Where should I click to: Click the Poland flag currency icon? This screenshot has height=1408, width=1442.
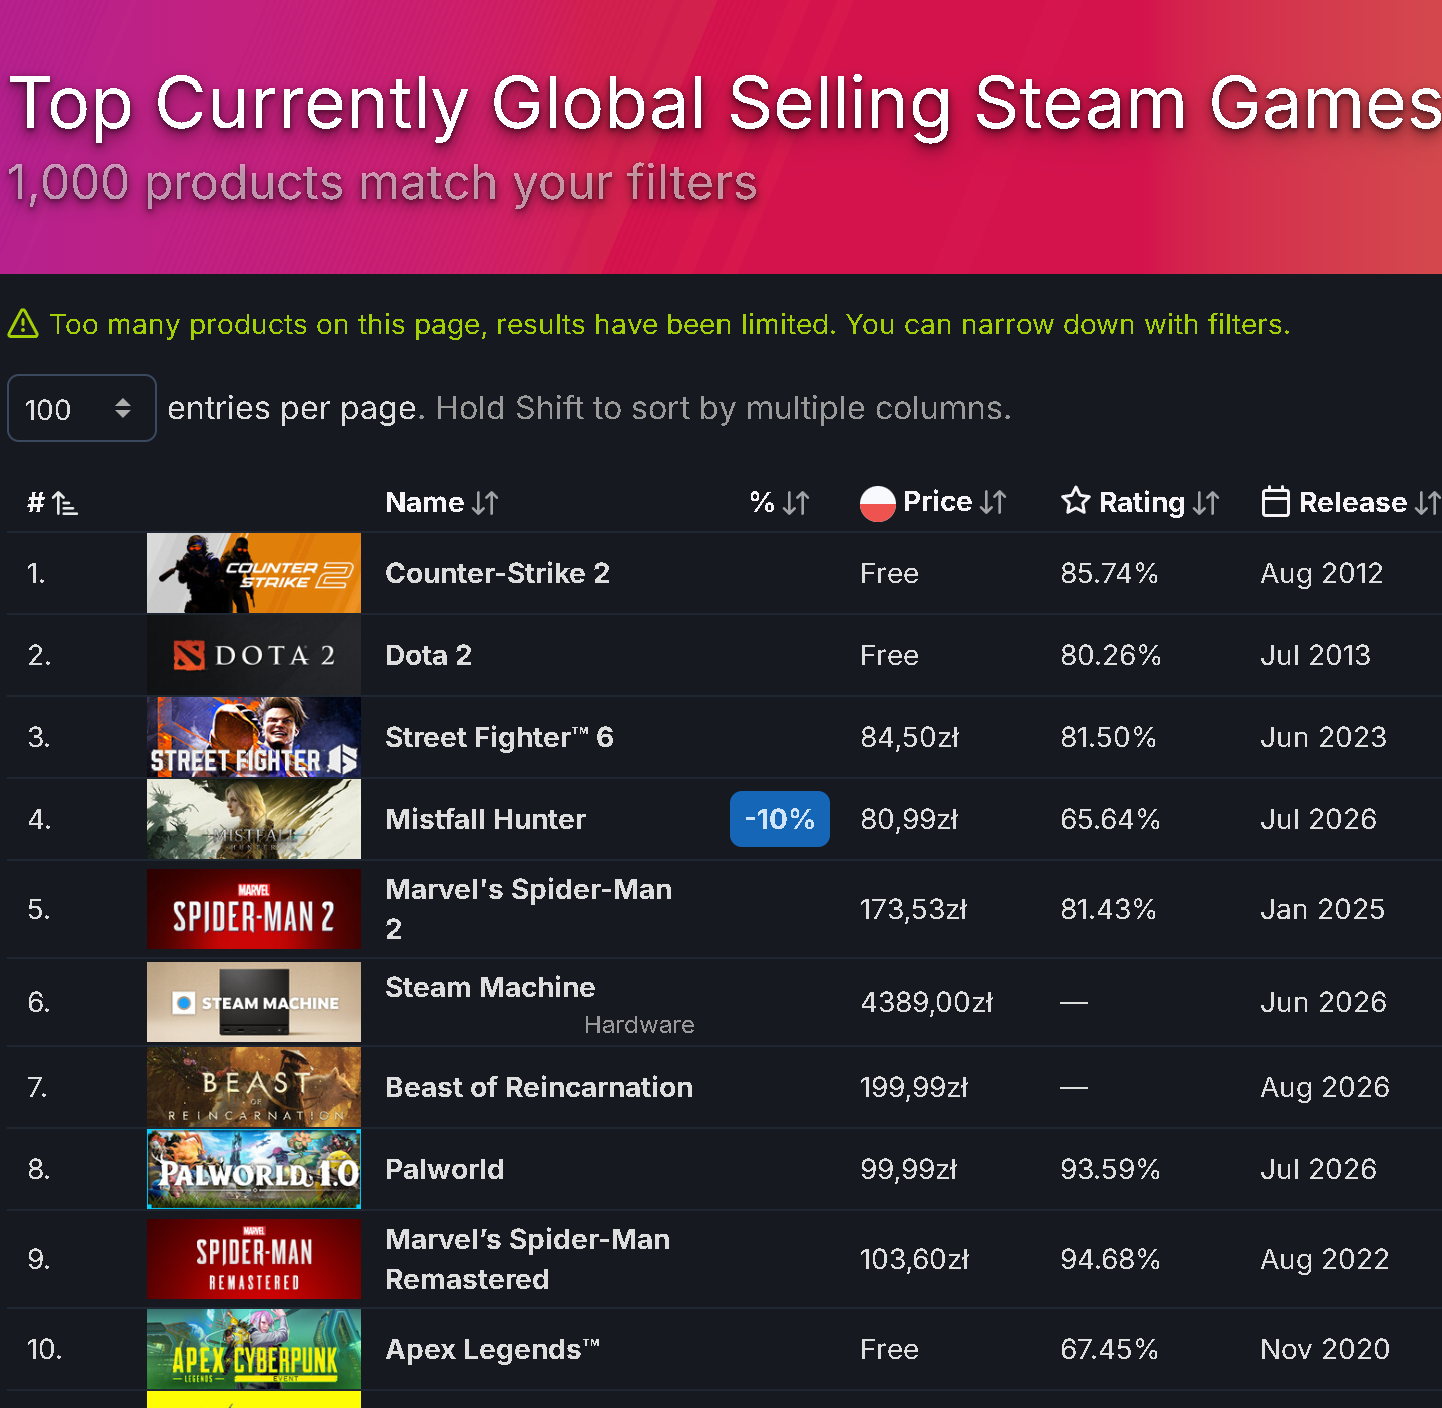[x=878, y=503]
